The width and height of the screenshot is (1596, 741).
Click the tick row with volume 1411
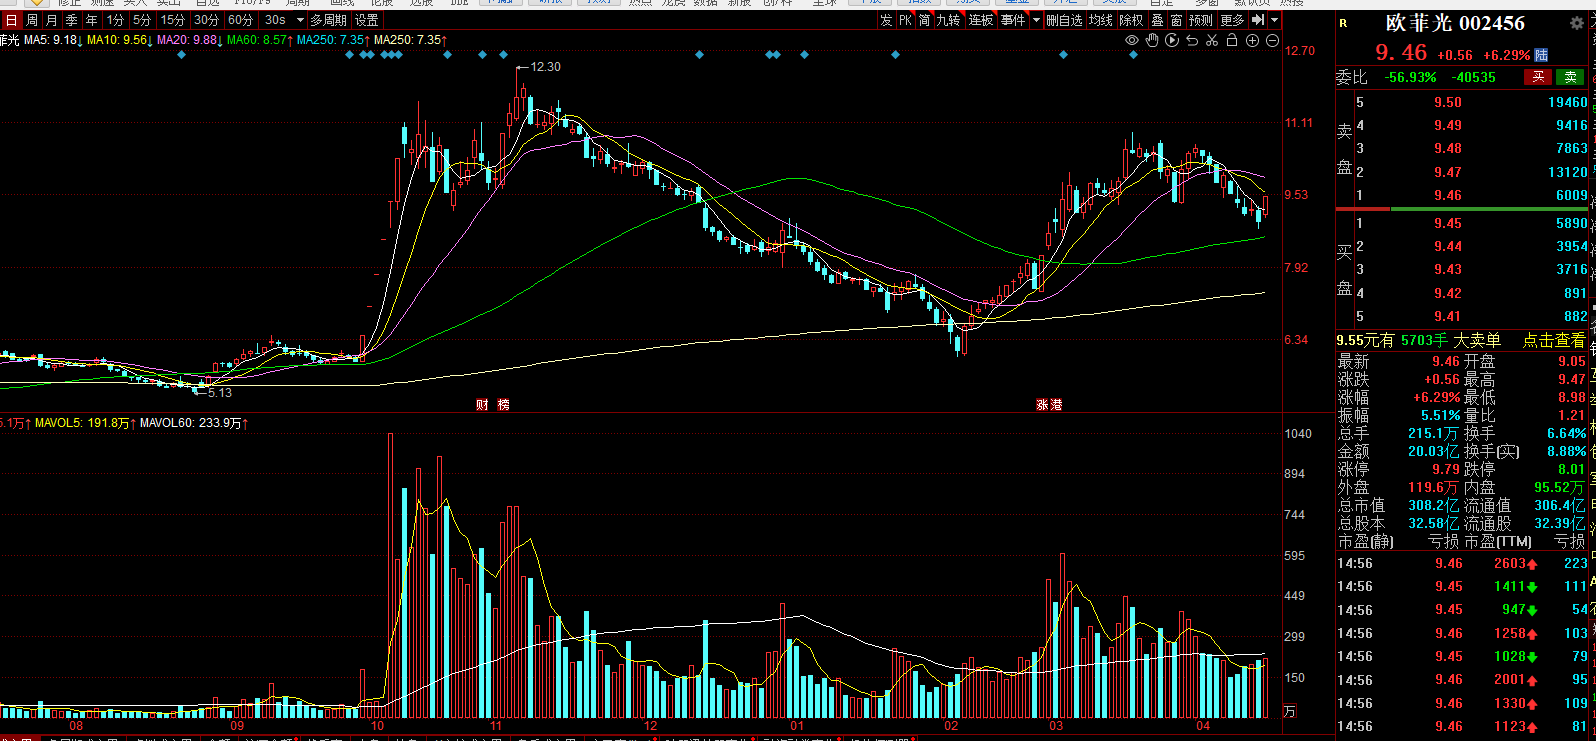tap(1461, 586)
